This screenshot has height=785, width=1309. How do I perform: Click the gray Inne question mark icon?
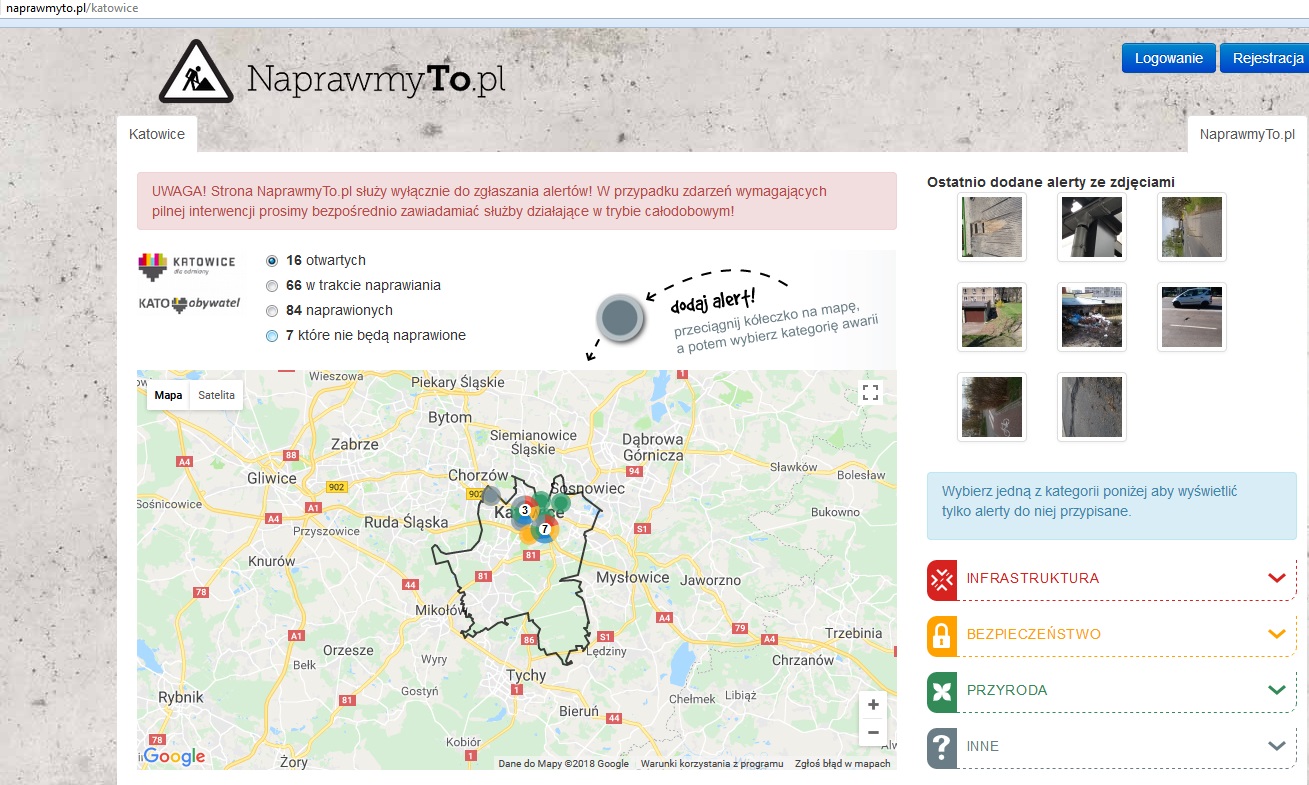[942, 748]
